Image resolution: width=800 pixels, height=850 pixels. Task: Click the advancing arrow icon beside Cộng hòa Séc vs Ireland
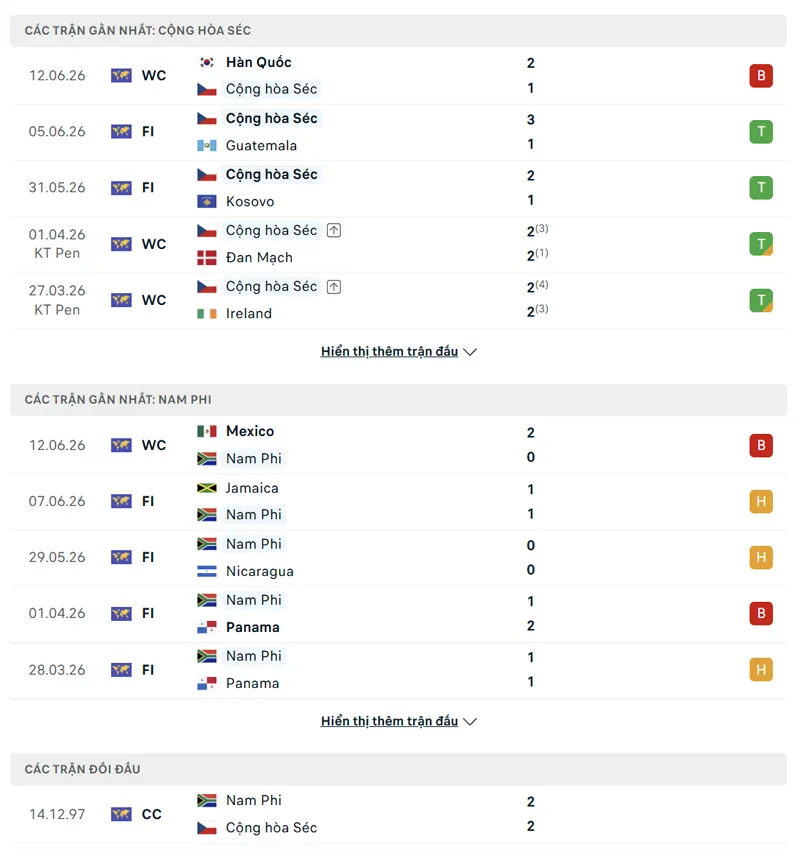pos(333,287)
